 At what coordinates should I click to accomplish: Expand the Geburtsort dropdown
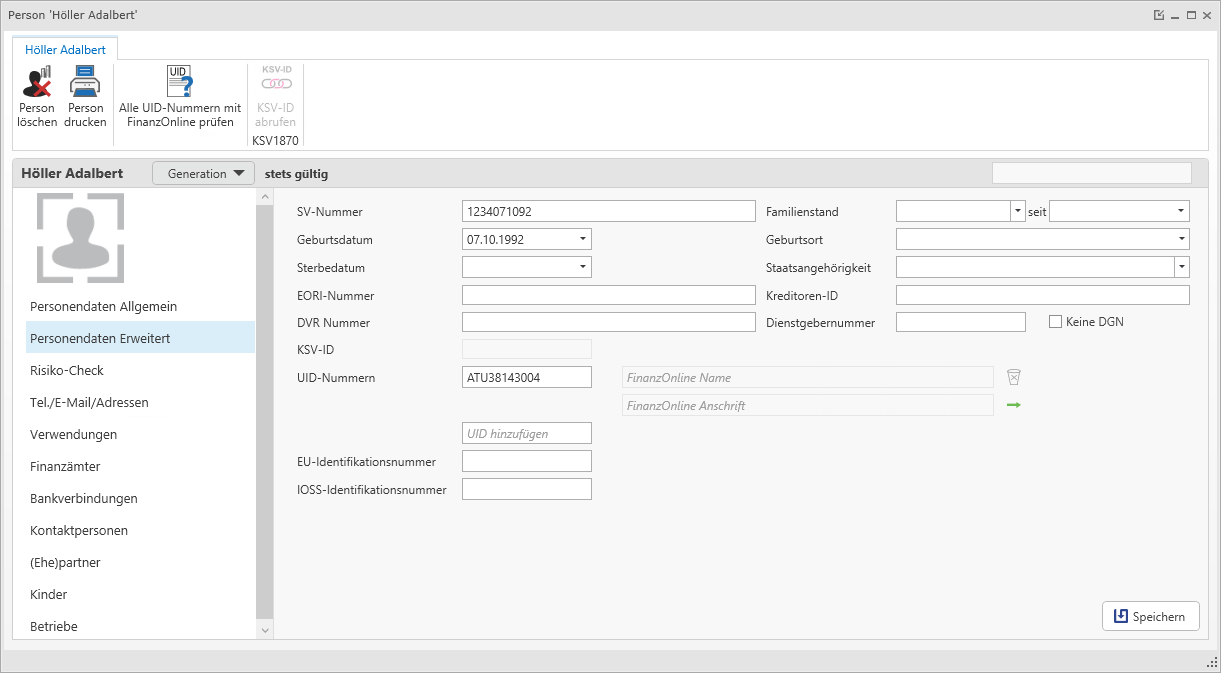coord(1181,239)
